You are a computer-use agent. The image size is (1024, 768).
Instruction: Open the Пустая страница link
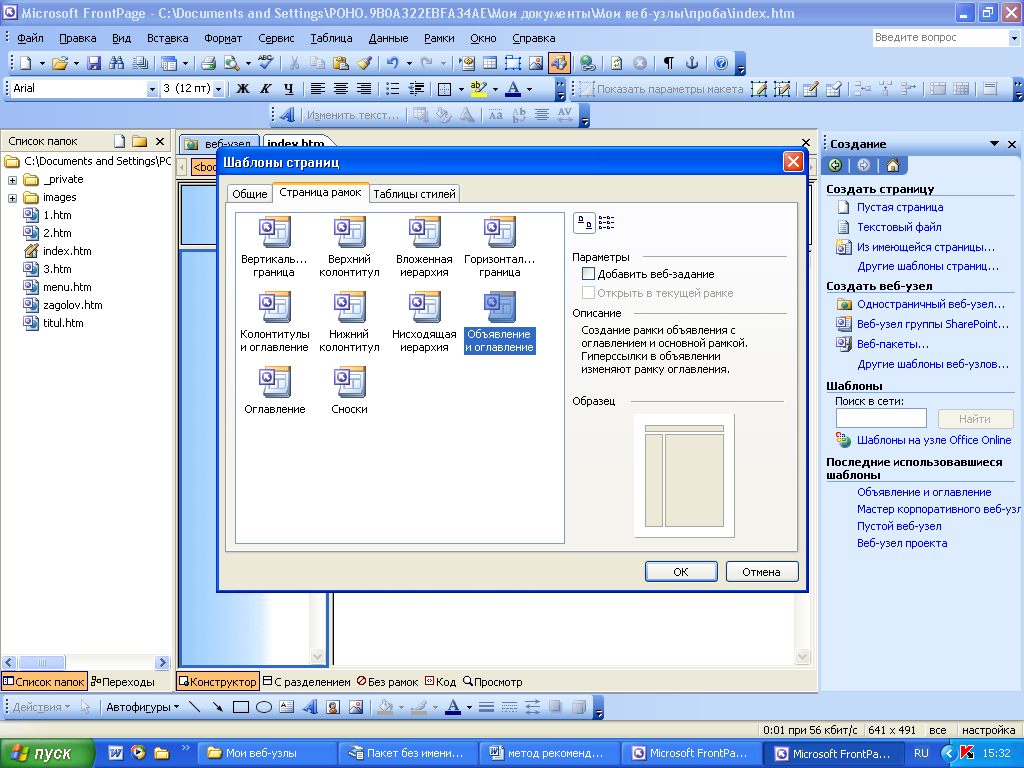click(900, 207)
